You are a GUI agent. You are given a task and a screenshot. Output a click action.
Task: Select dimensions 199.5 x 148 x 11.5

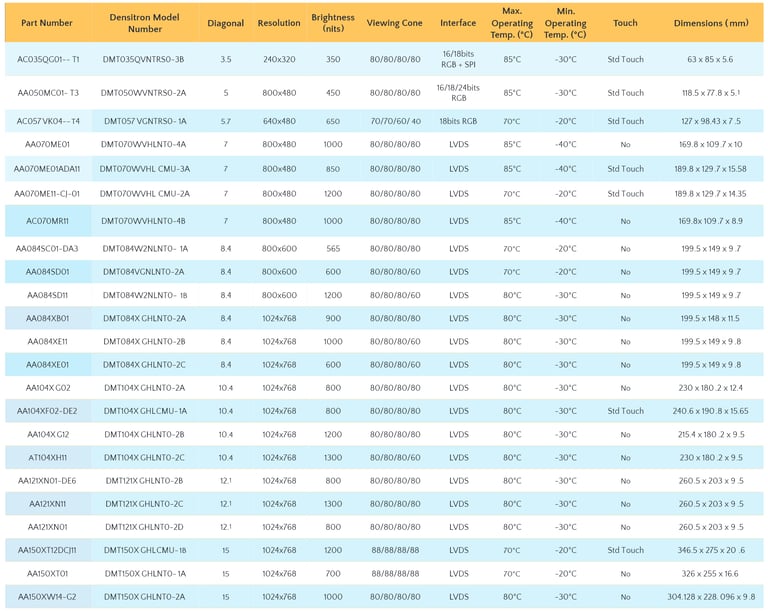(x=710, y=318)
